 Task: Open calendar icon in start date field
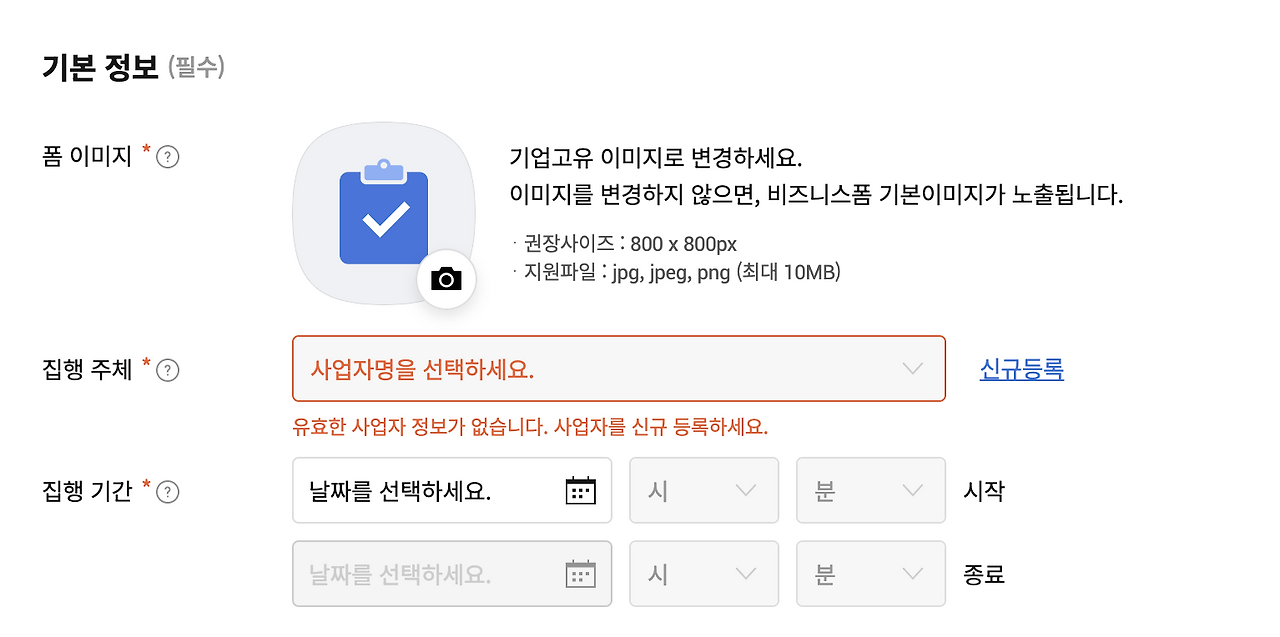(x=580, y=491)
